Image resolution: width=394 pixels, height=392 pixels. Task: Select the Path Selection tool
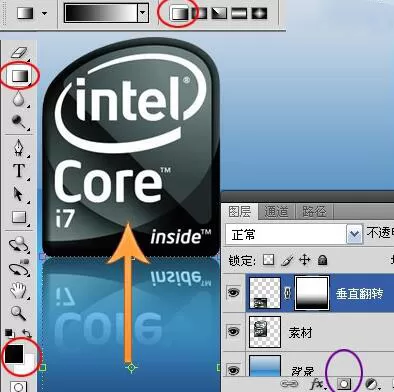(18, 194)
